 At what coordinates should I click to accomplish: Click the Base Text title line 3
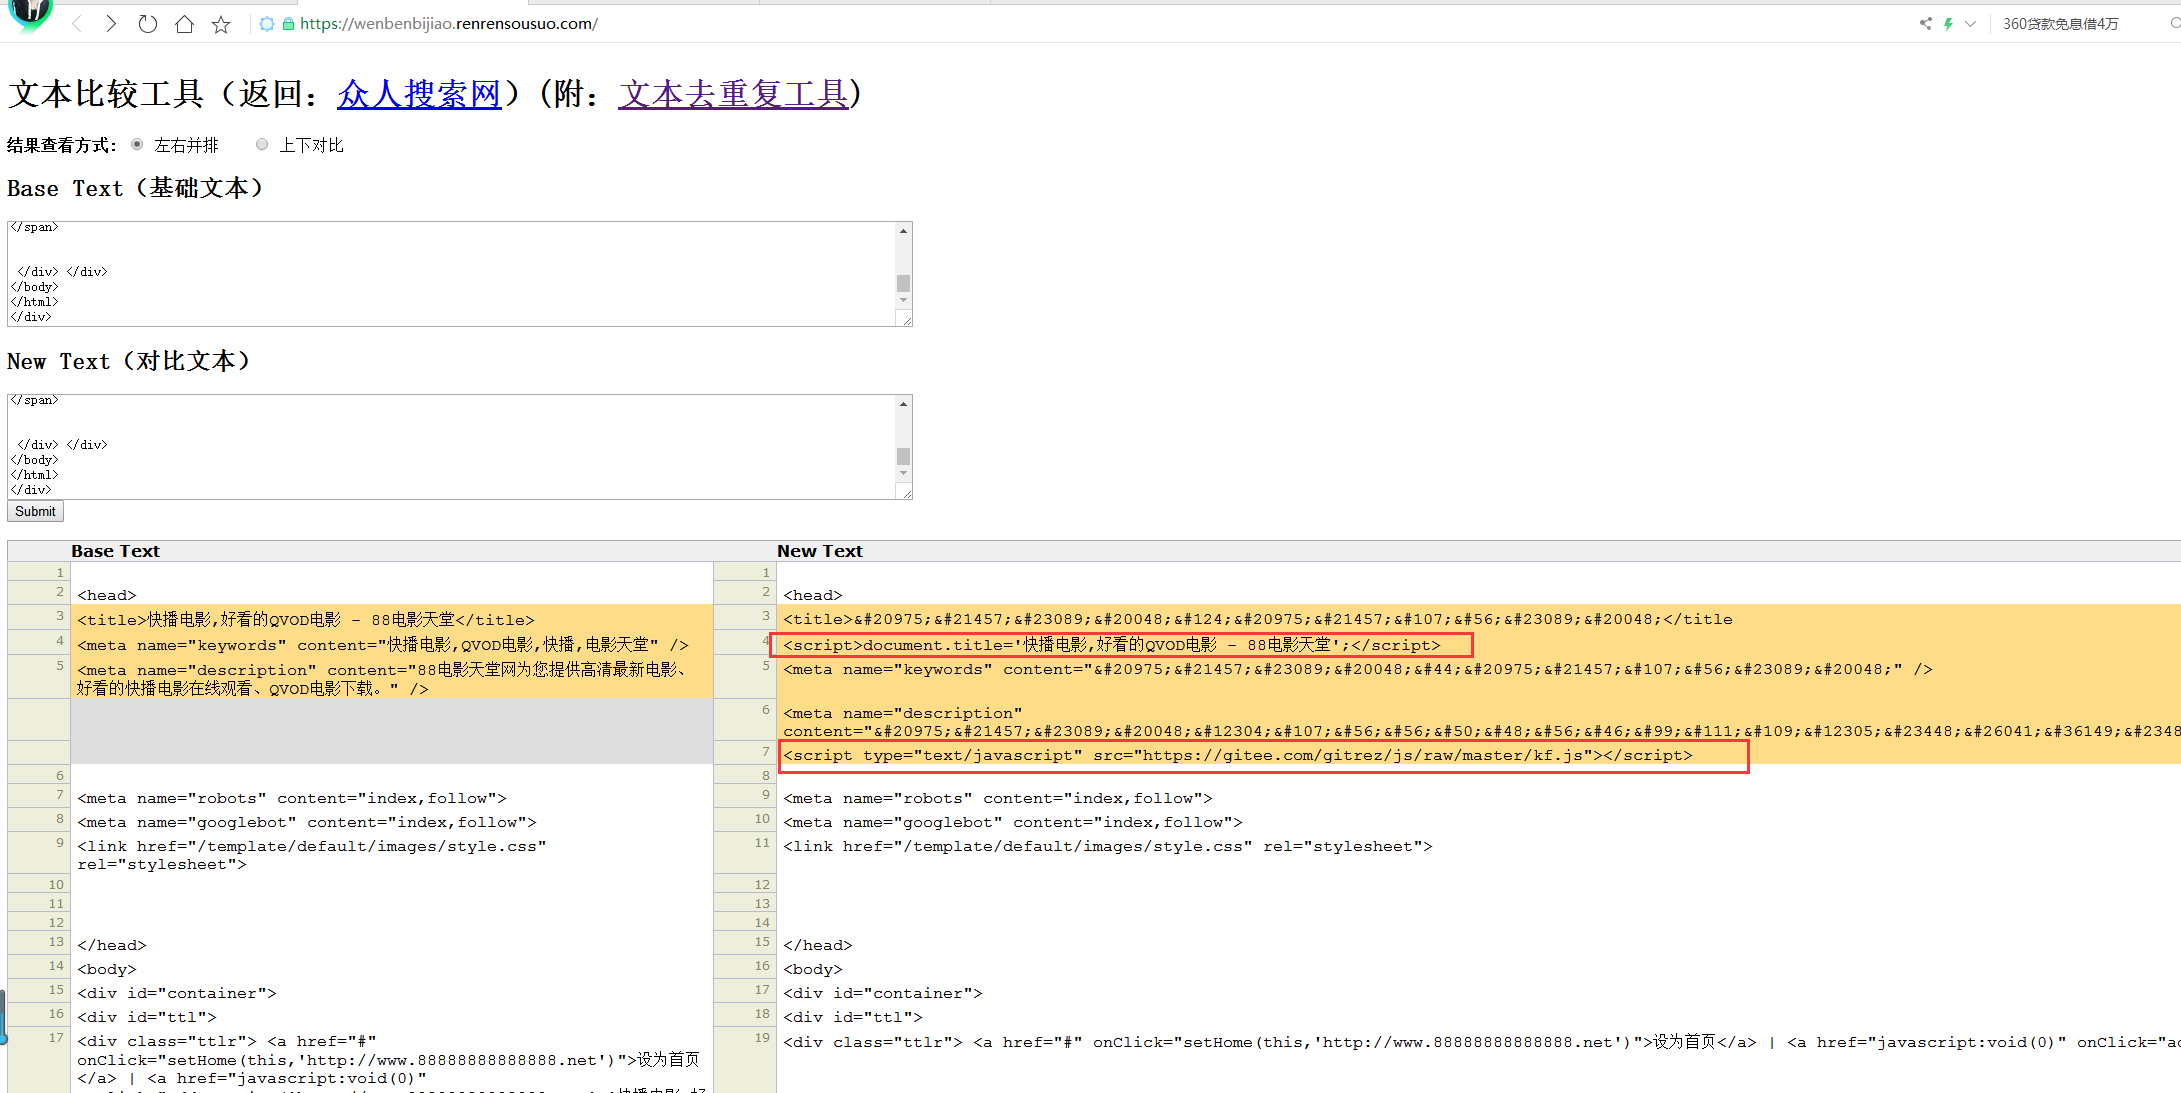(306, 620)
